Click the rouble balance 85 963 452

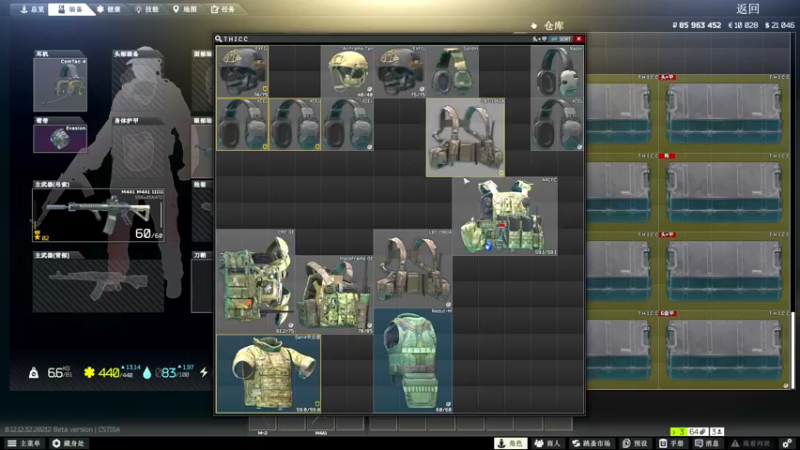click(696, 25)
